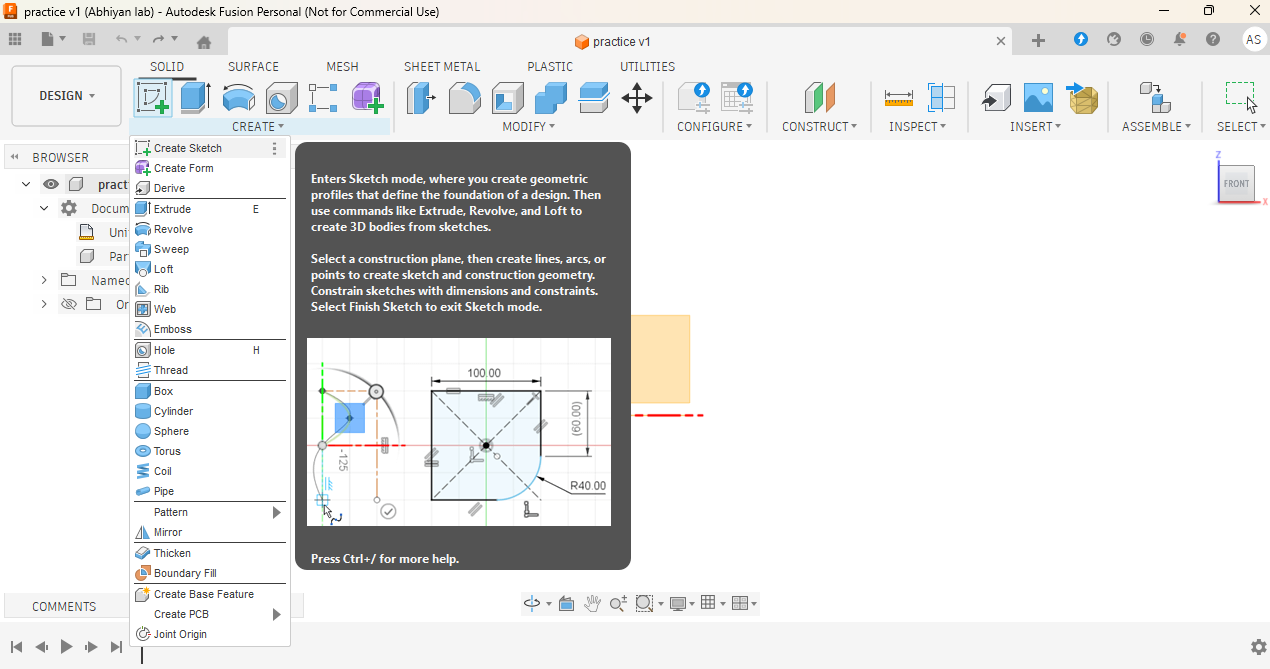The height and width of the screenshot is (669, 1270).
Task: Select Revolve menu entry
Action: point(209,229)
